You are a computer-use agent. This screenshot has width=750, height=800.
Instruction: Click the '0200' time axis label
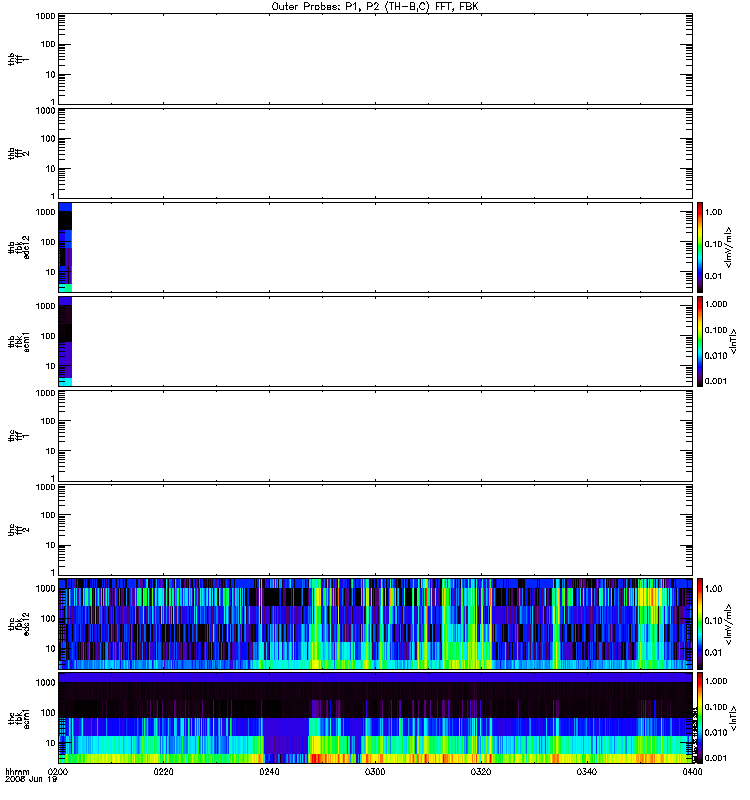tap(58, 772)
